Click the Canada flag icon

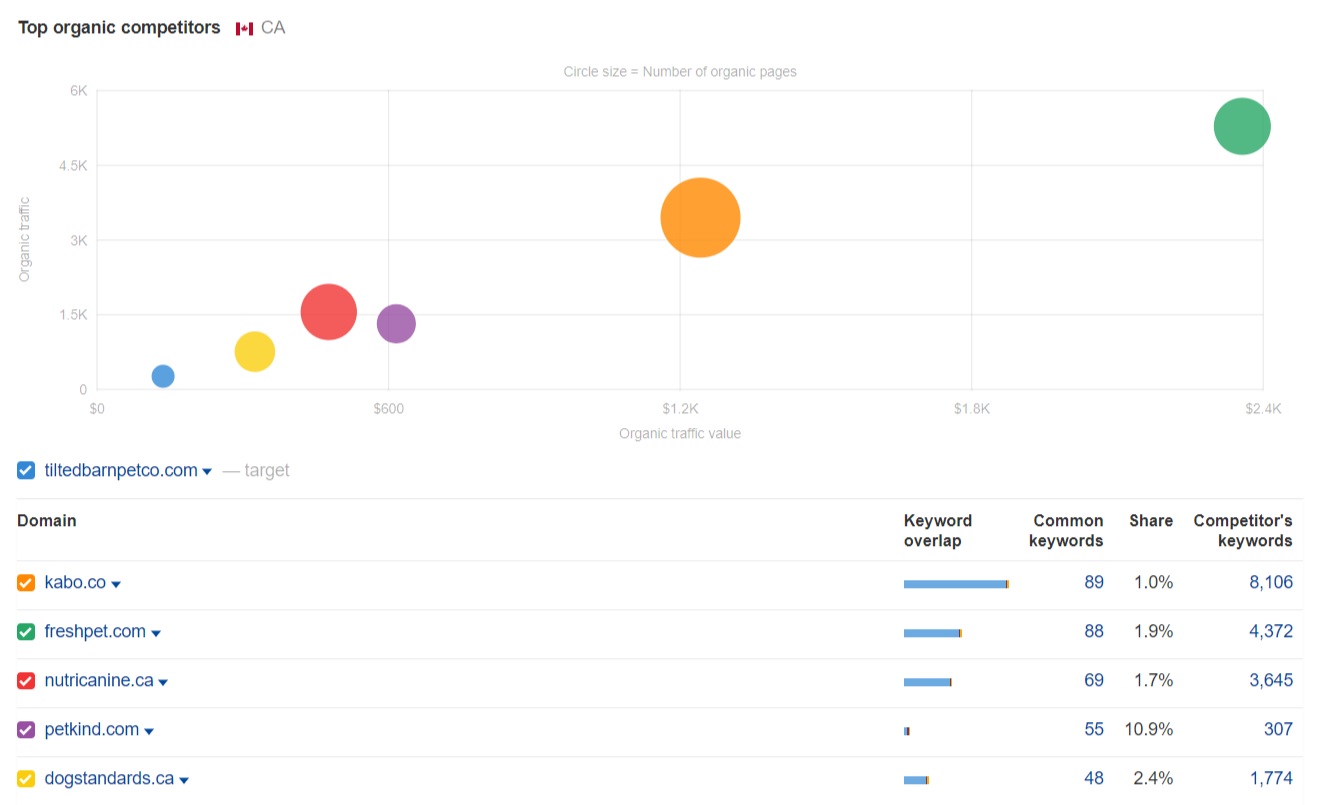click(244, 29)
